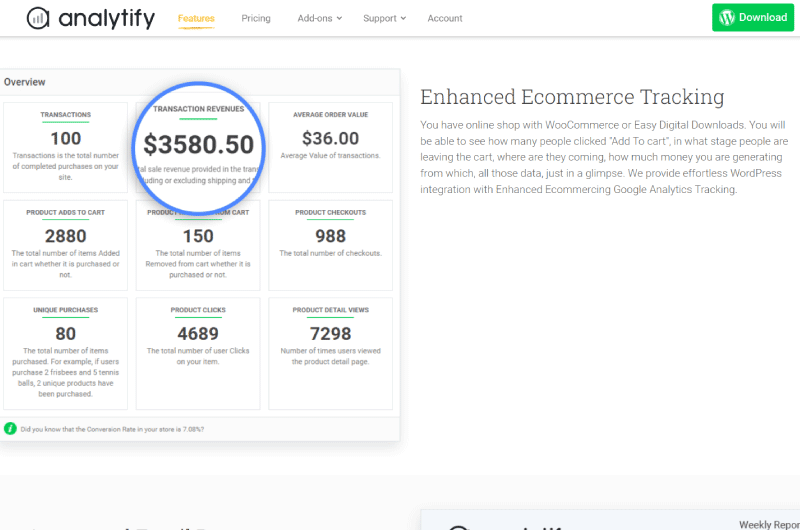This screenshot has width=800, height=530.
Task: Select the Transactions value 100
Action: pos(65,138)
